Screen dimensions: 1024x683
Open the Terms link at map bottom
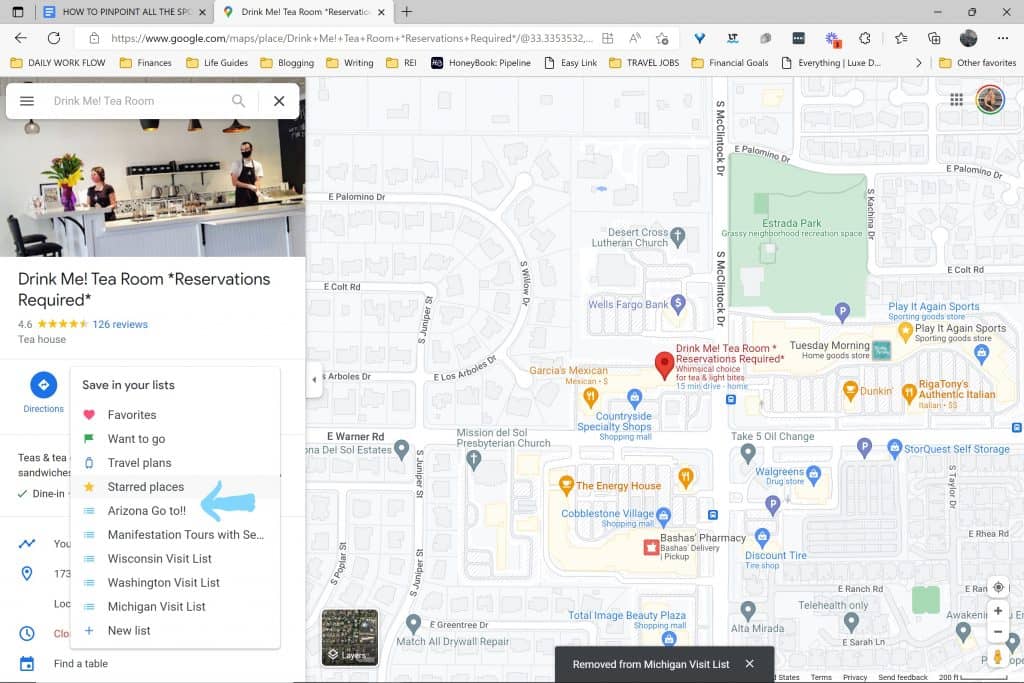click(x=821, y=677)
